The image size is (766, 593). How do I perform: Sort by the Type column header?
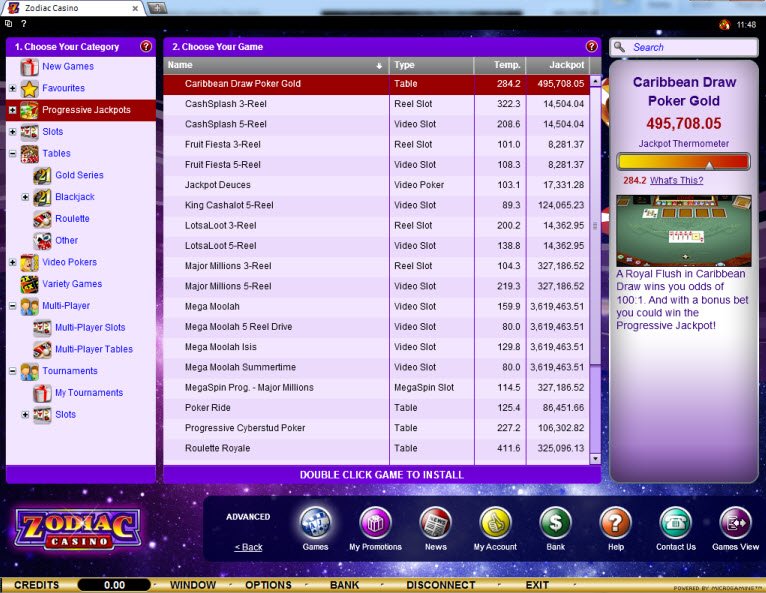pyautogui.click(x=431, y=65)
